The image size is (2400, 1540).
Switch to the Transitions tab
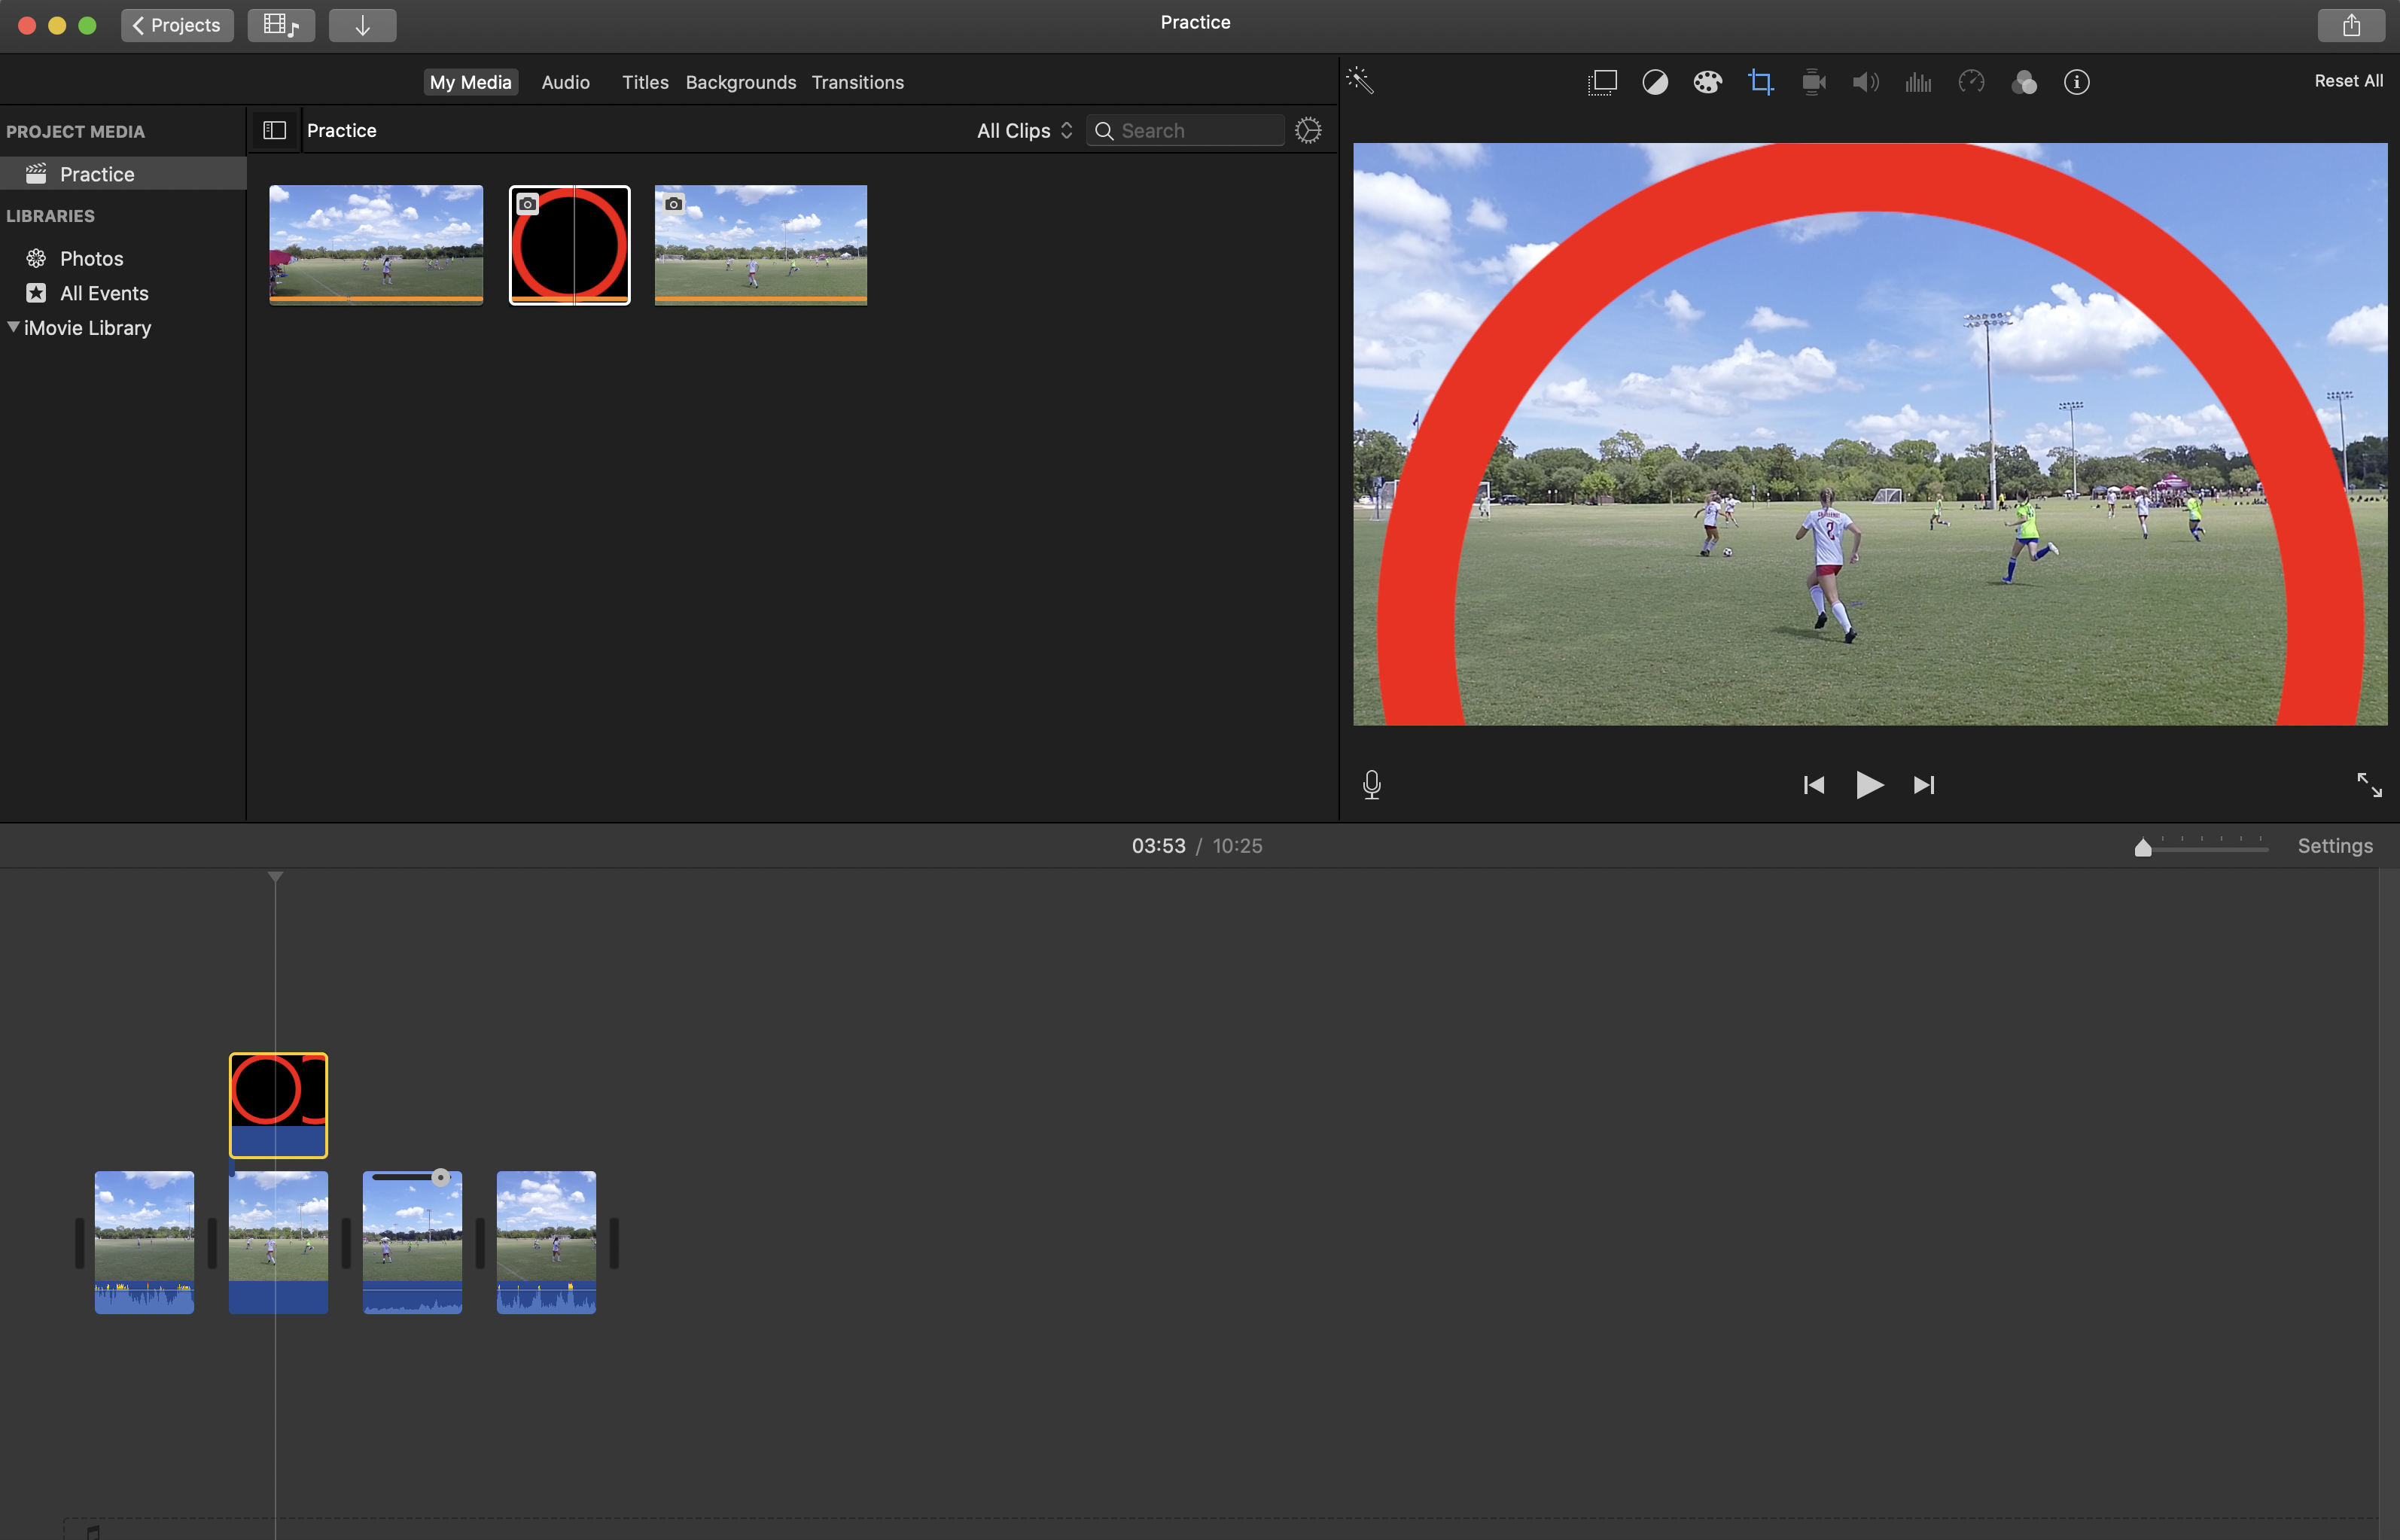pyautogui.click(x=857, y=82)
